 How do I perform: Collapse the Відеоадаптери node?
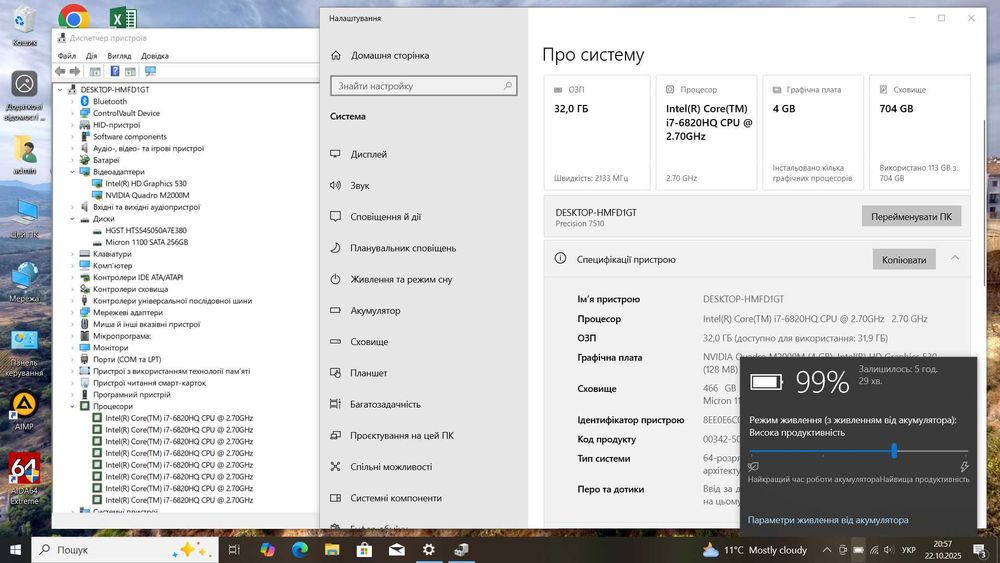tap(72, 172)
